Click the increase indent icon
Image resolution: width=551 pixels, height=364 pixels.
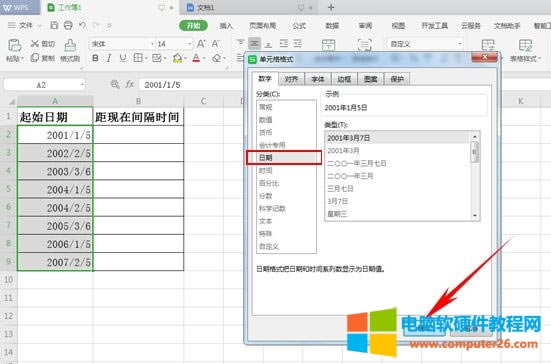[298, 43]
